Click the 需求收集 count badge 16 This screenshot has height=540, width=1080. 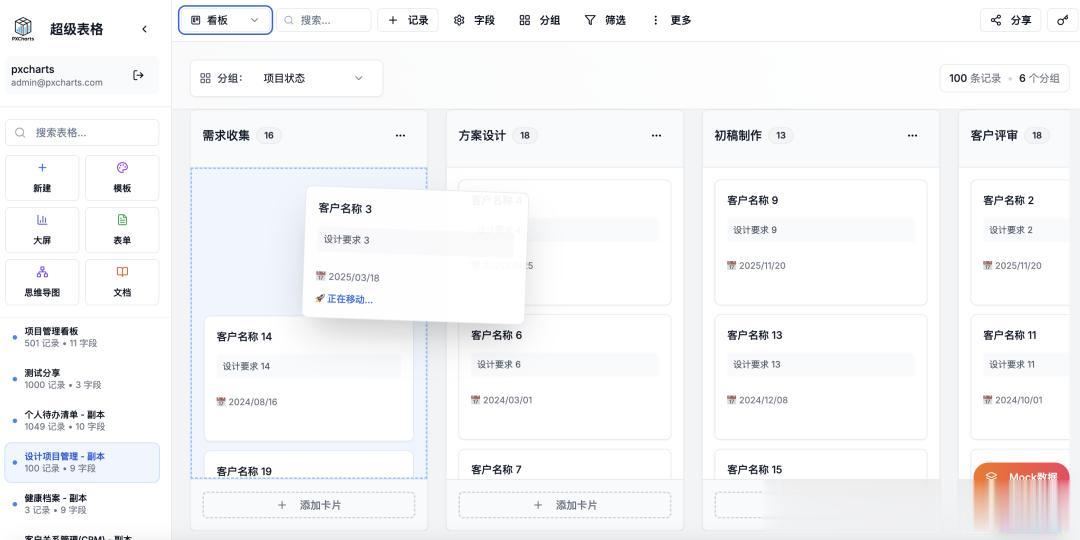(x=269, y=136)
